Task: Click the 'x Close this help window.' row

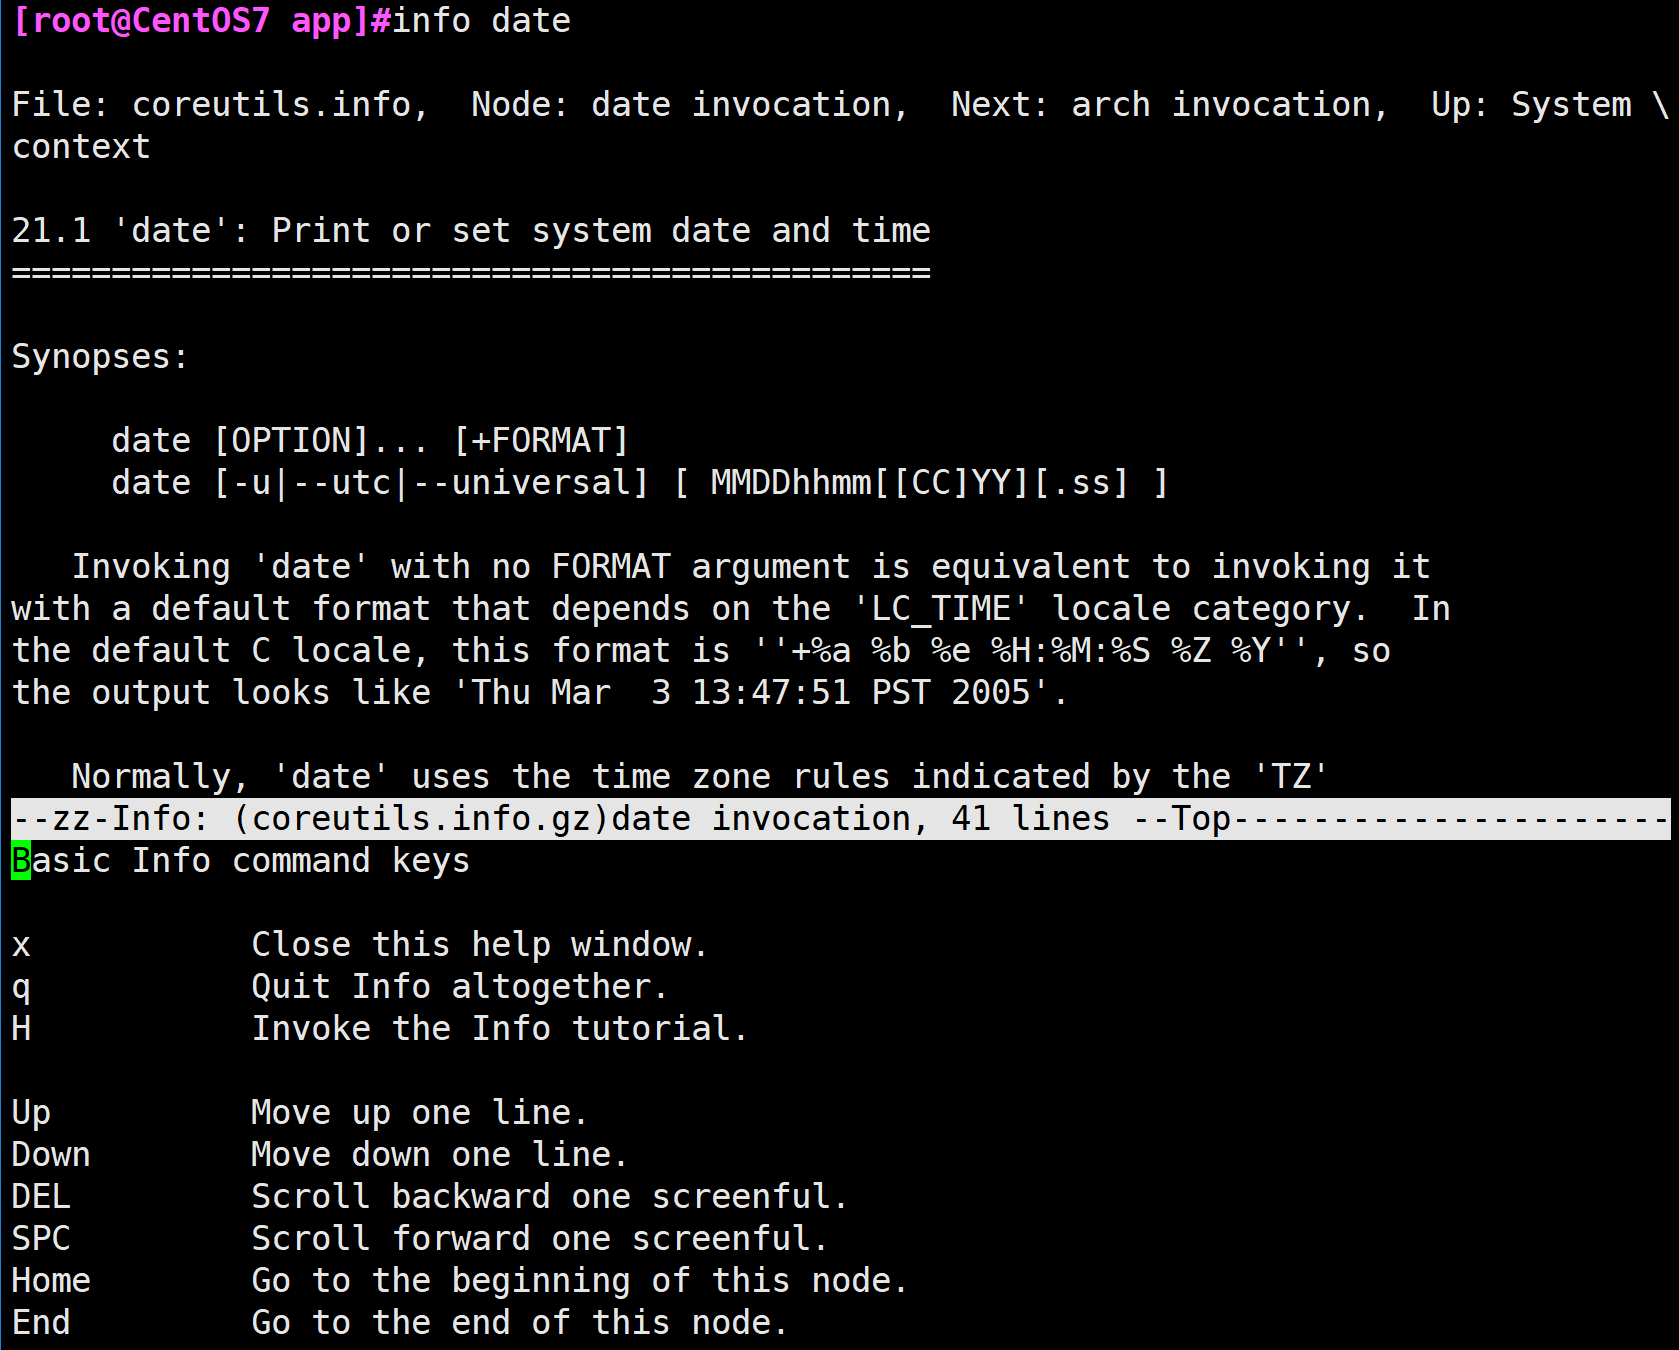Action: point(360,945)
